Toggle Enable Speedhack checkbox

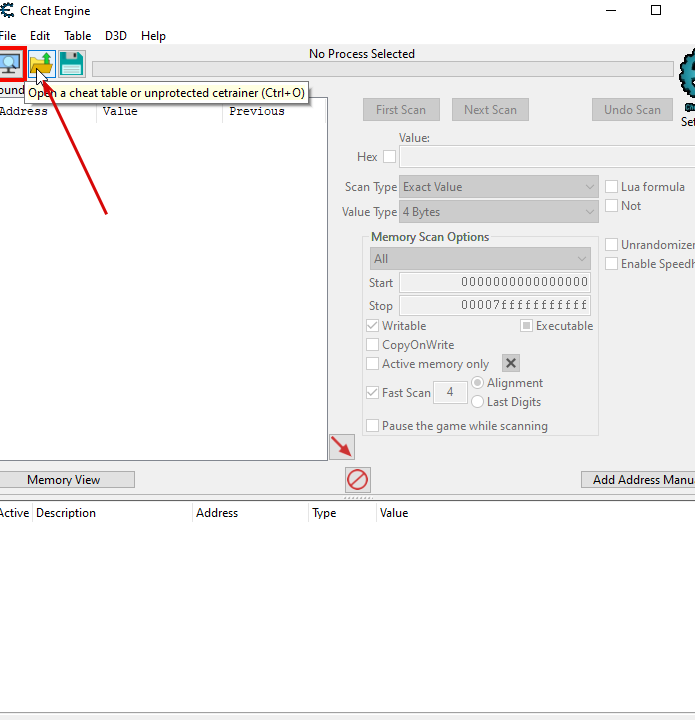[x=611, y=264]
